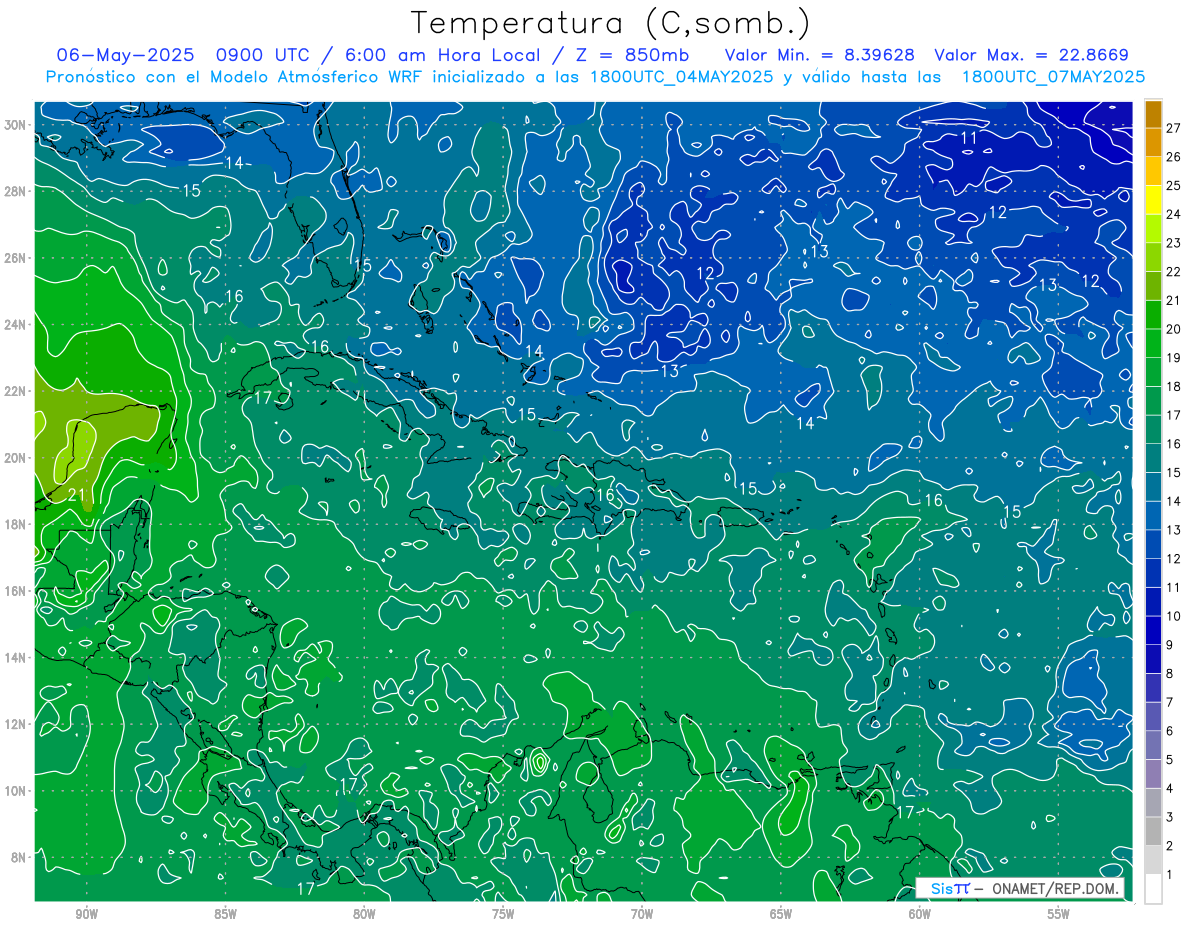Click the valid-until time "1800UTC_07MAY2025"
The width and height of the screenshot is (1200, 927).
click(1053, 76)
